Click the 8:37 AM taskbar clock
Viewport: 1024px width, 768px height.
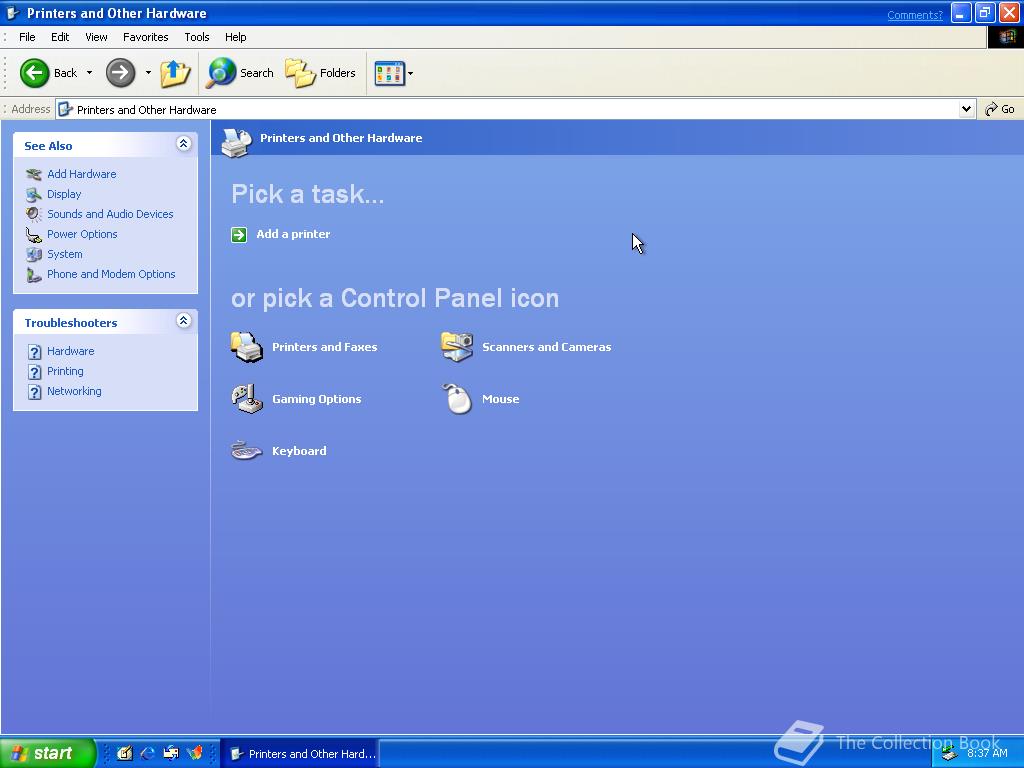(987, 753)
